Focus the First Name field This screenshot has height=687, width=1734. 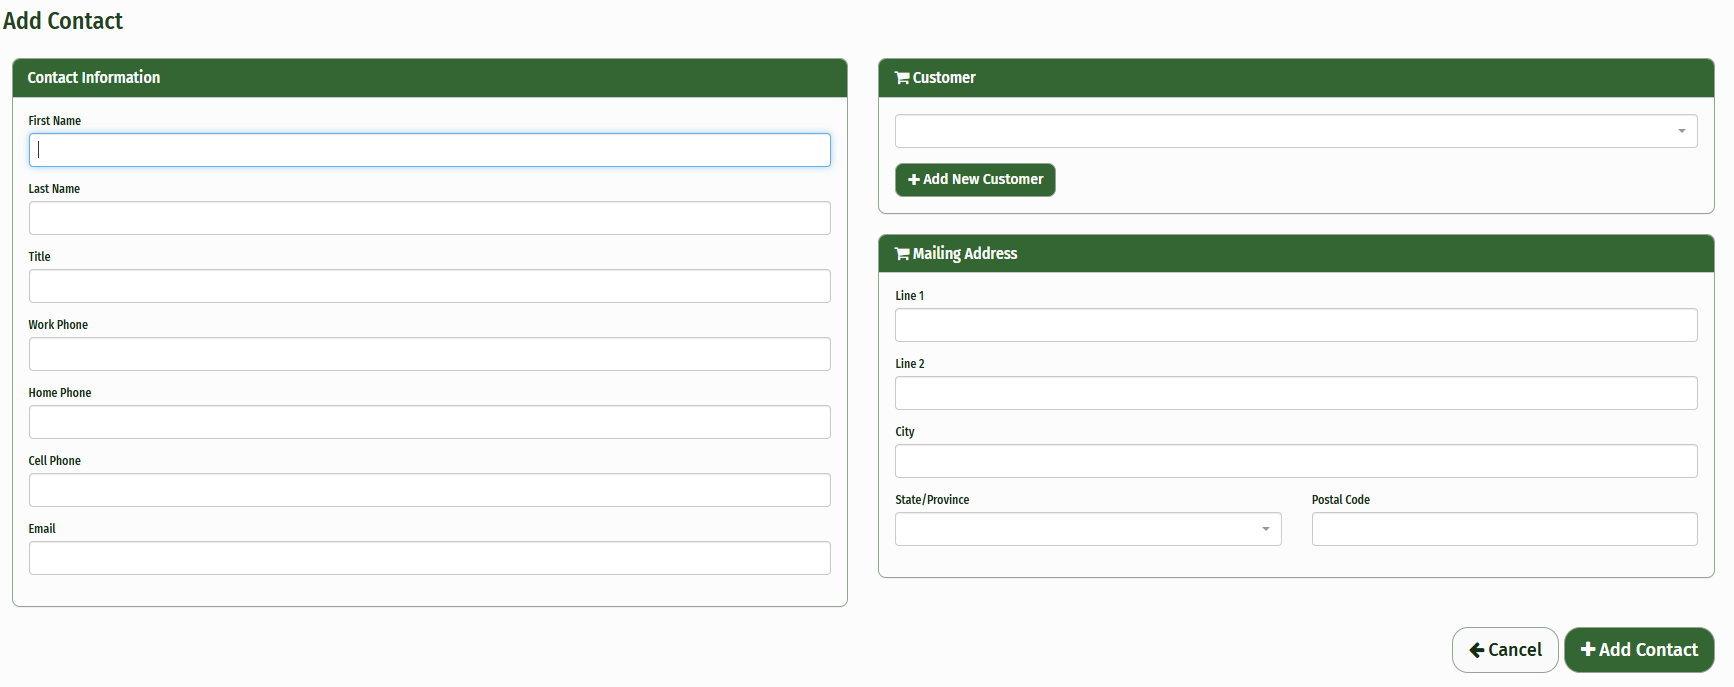pyautogui.click(x=429, y=150)
